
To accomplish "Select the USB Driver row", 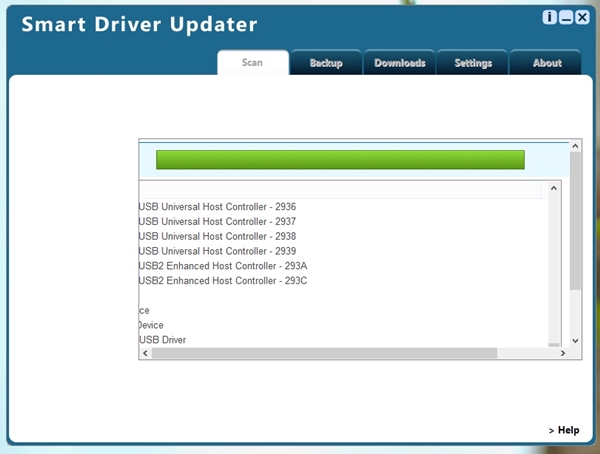I will point(163,340).
